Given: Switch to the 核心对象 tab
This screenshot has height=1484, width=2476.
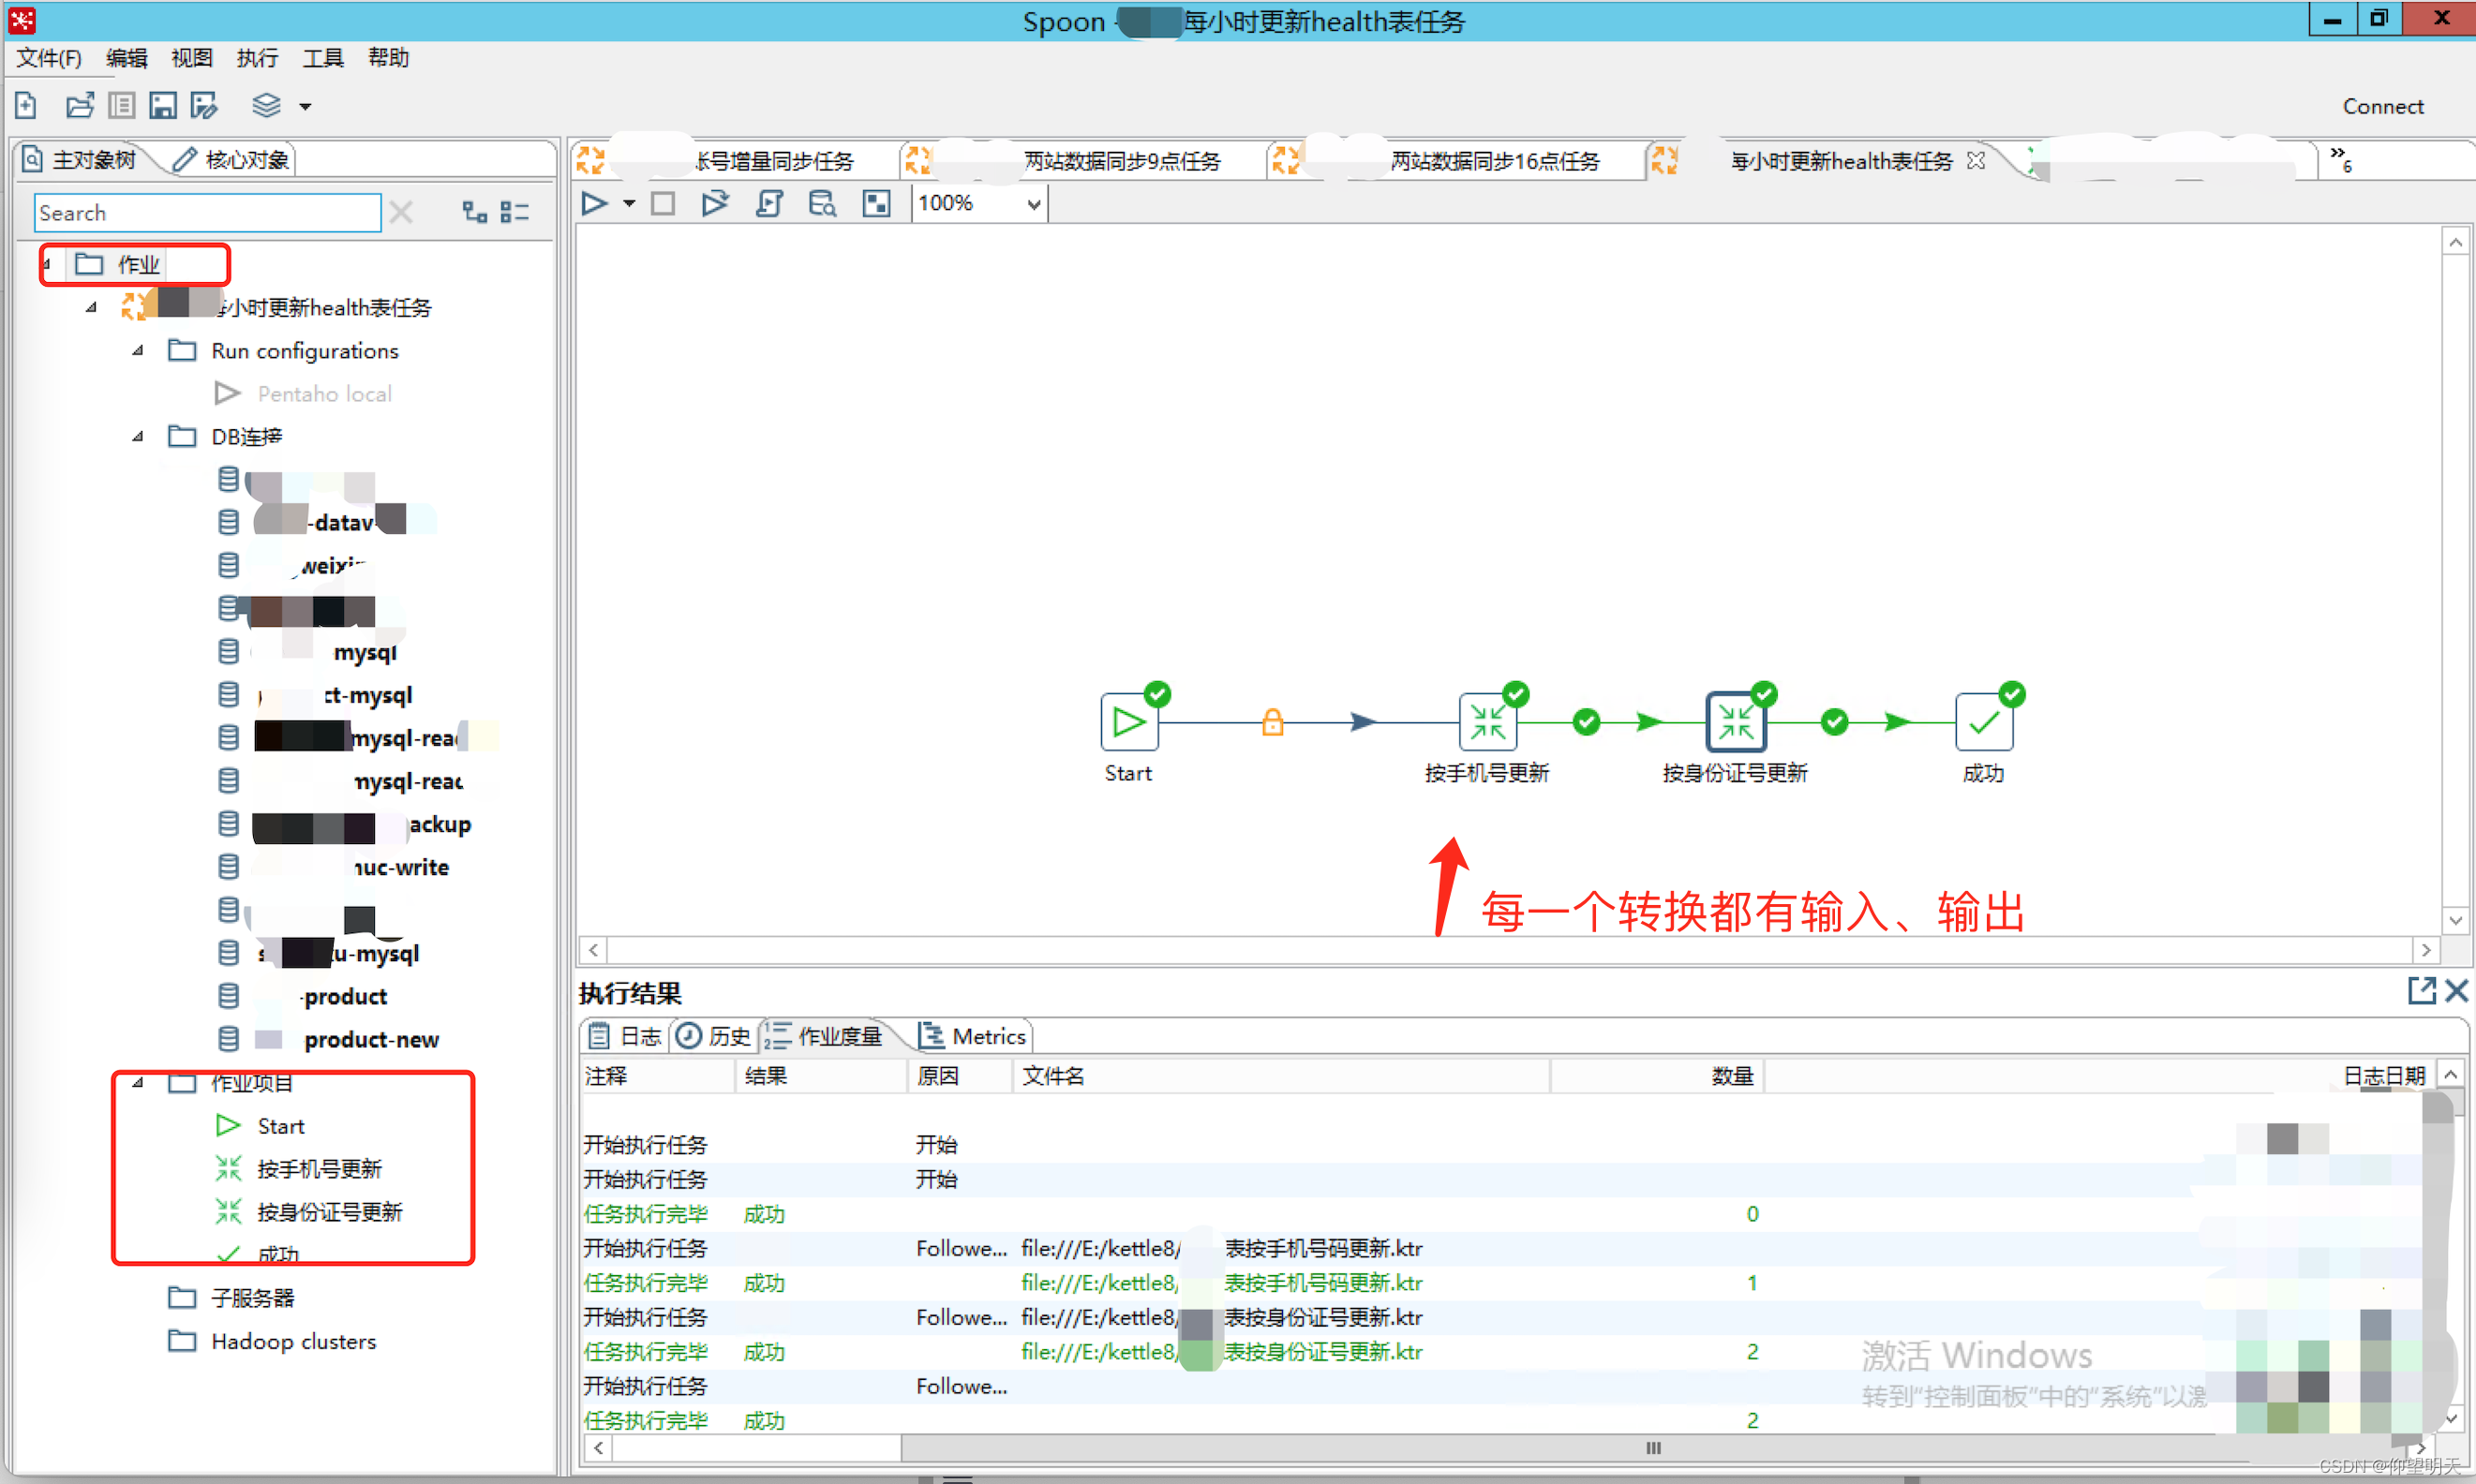Looking at the screenshot, I should [x=232, y=160].
